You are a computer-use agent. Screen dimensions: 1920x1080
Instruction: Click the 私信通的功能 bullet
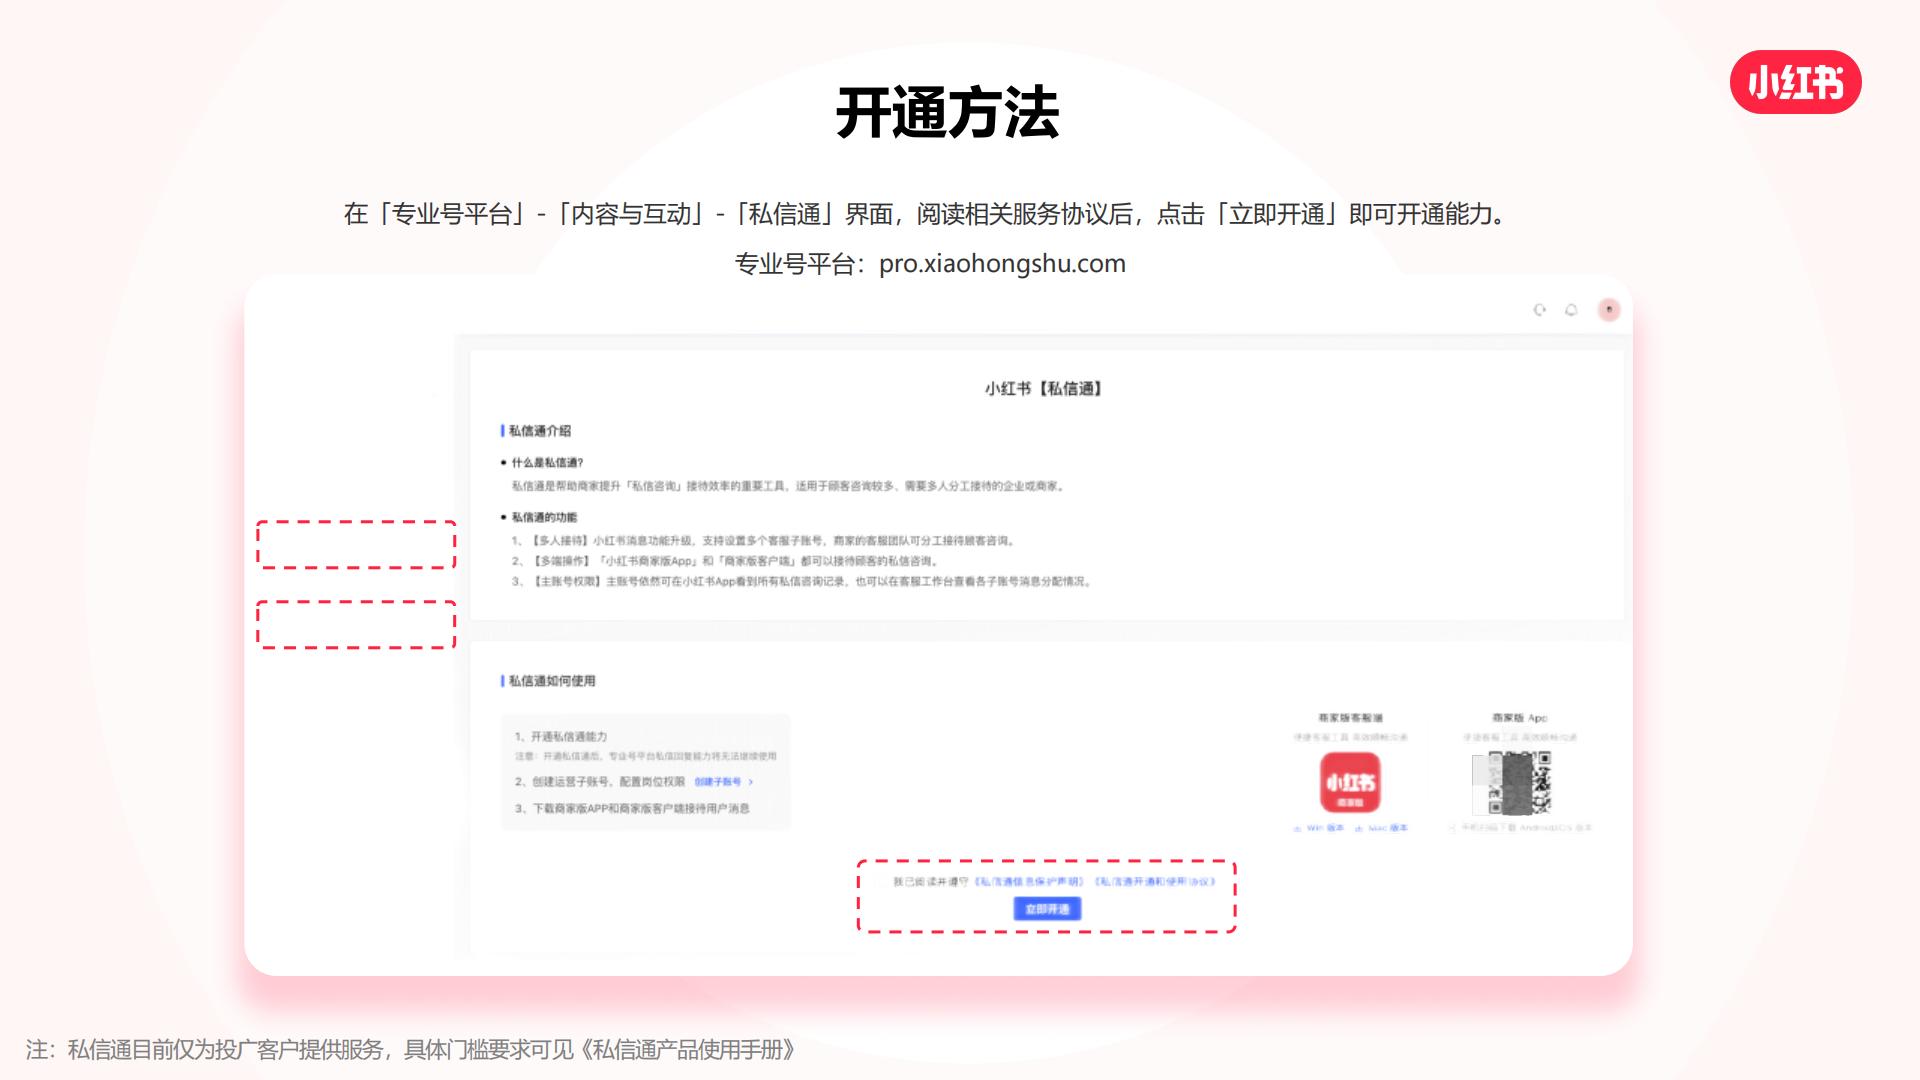point(544,517)
